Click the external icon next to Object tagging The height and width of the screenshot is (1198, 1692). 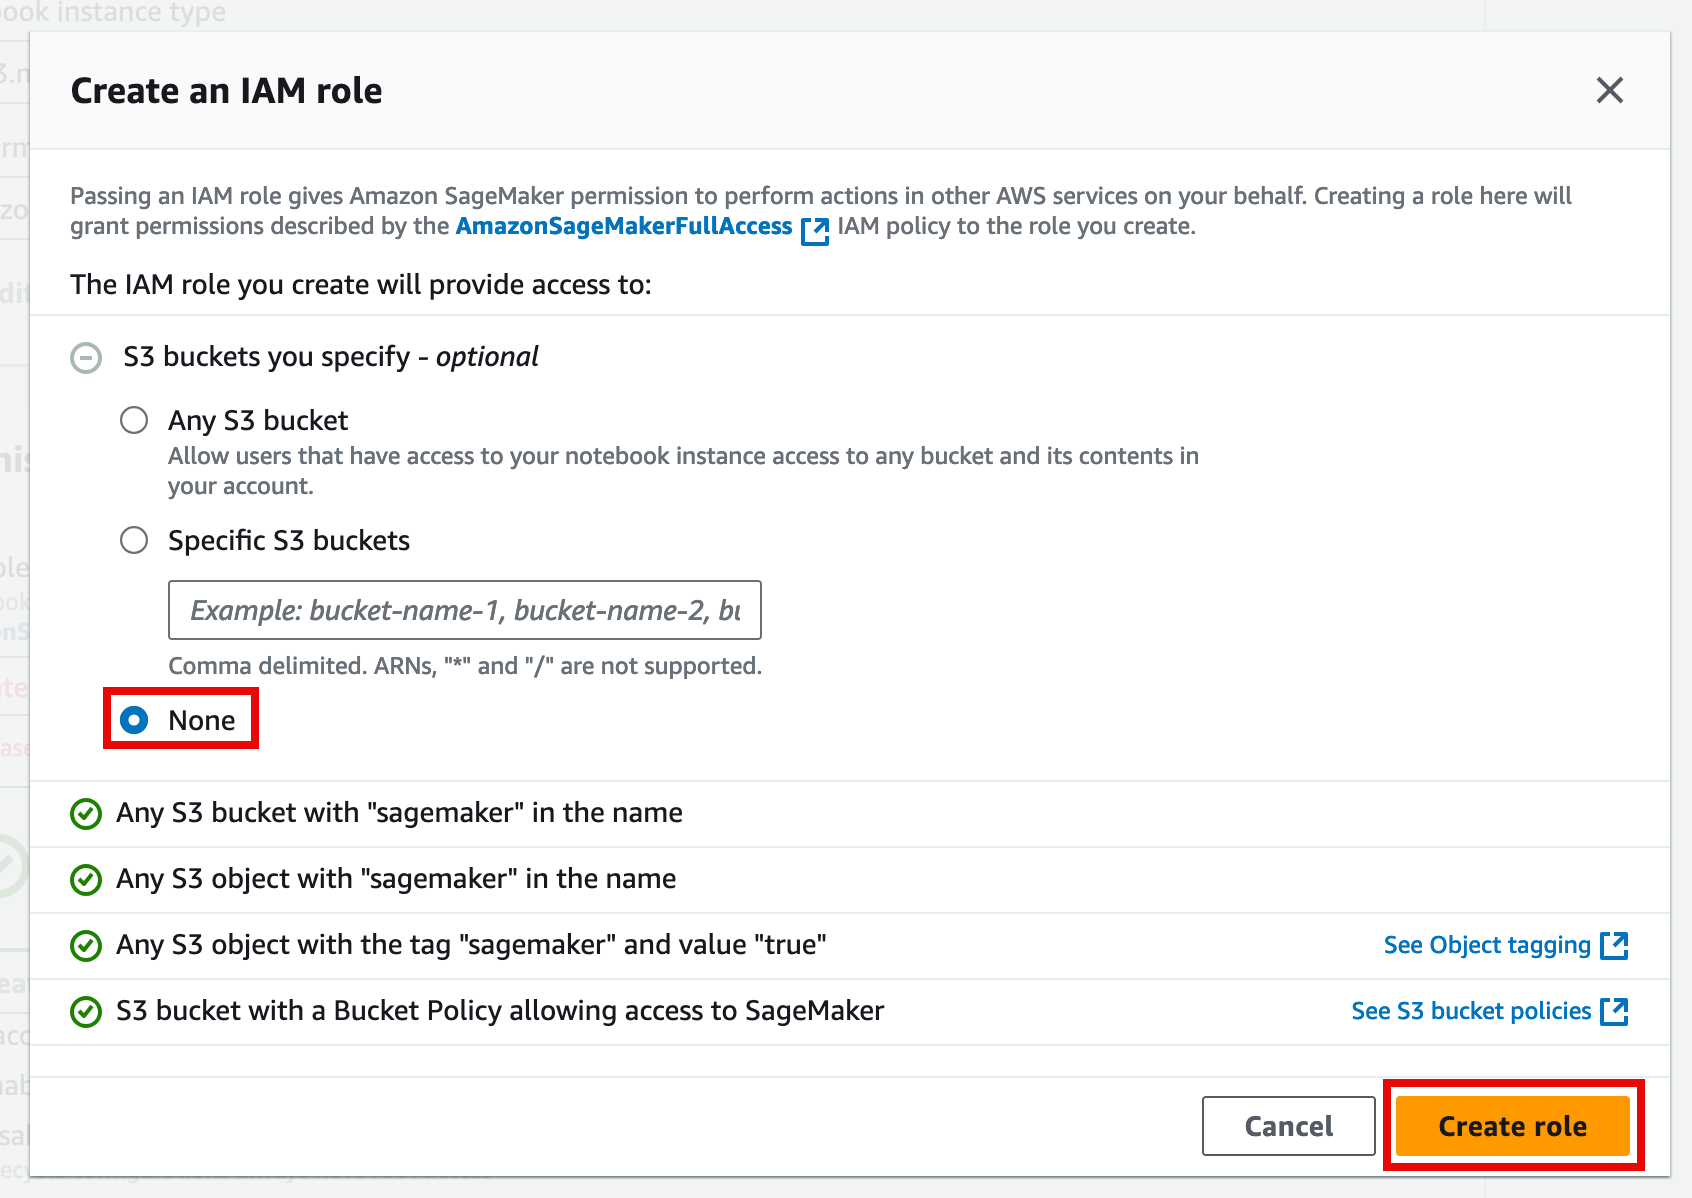tap(1614, 945)
